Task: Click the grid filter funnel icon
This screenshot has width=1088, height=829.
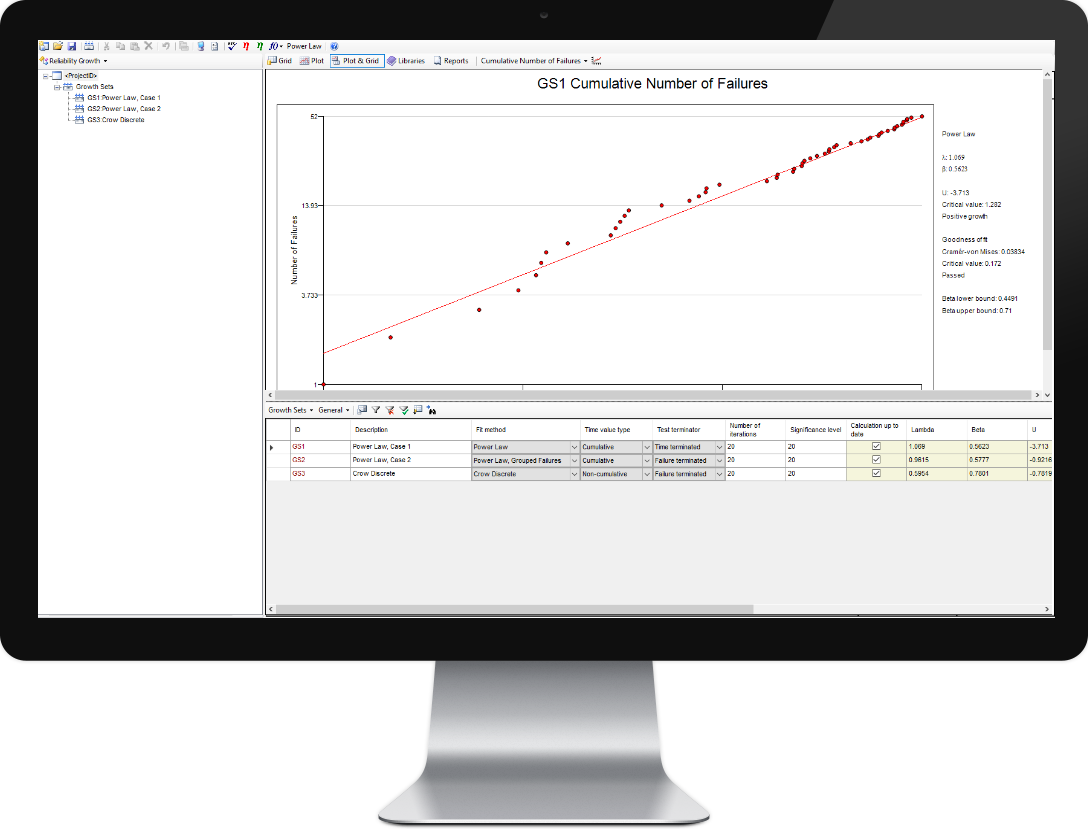Action: pyautogui.click(x=376, y=410)
